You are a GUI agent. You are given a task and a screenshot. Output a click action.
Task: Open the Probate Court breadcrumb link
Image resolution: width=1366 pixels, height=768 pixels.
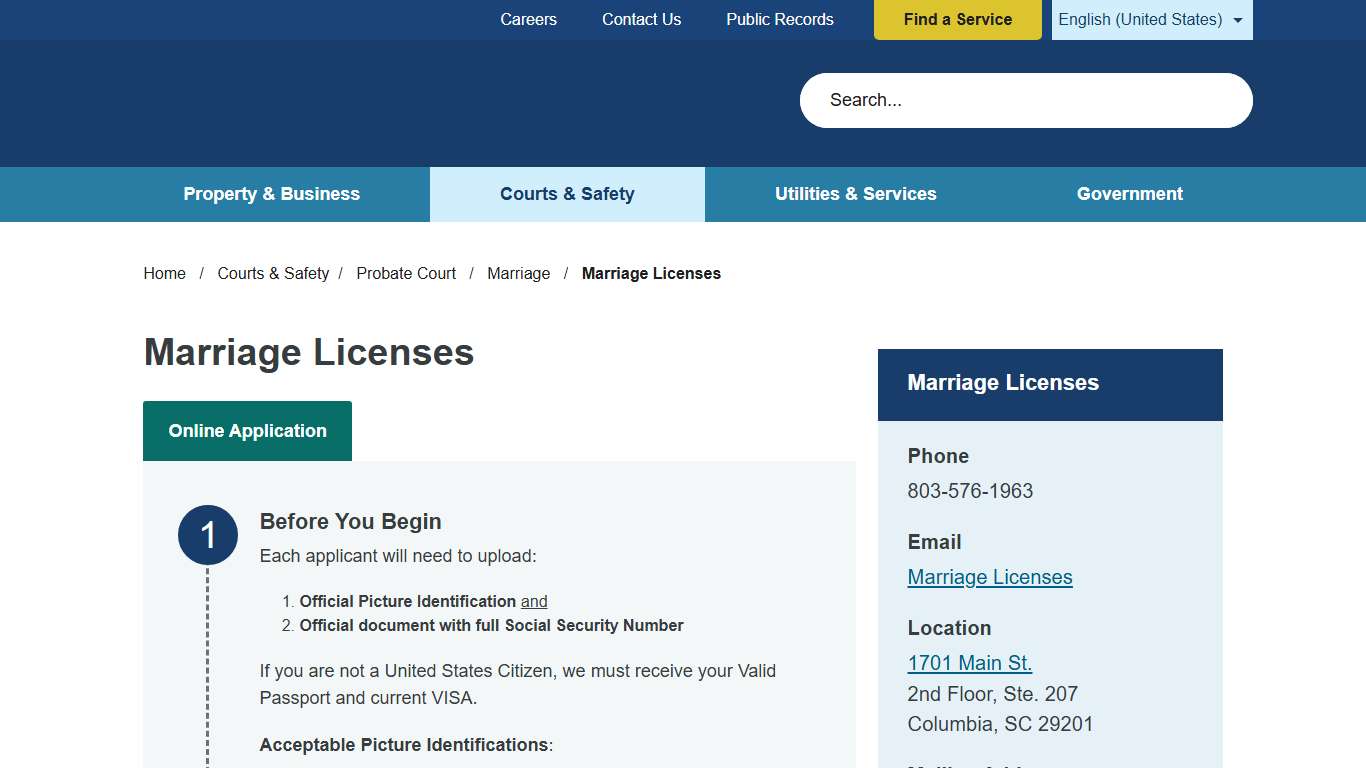[406, 273]
